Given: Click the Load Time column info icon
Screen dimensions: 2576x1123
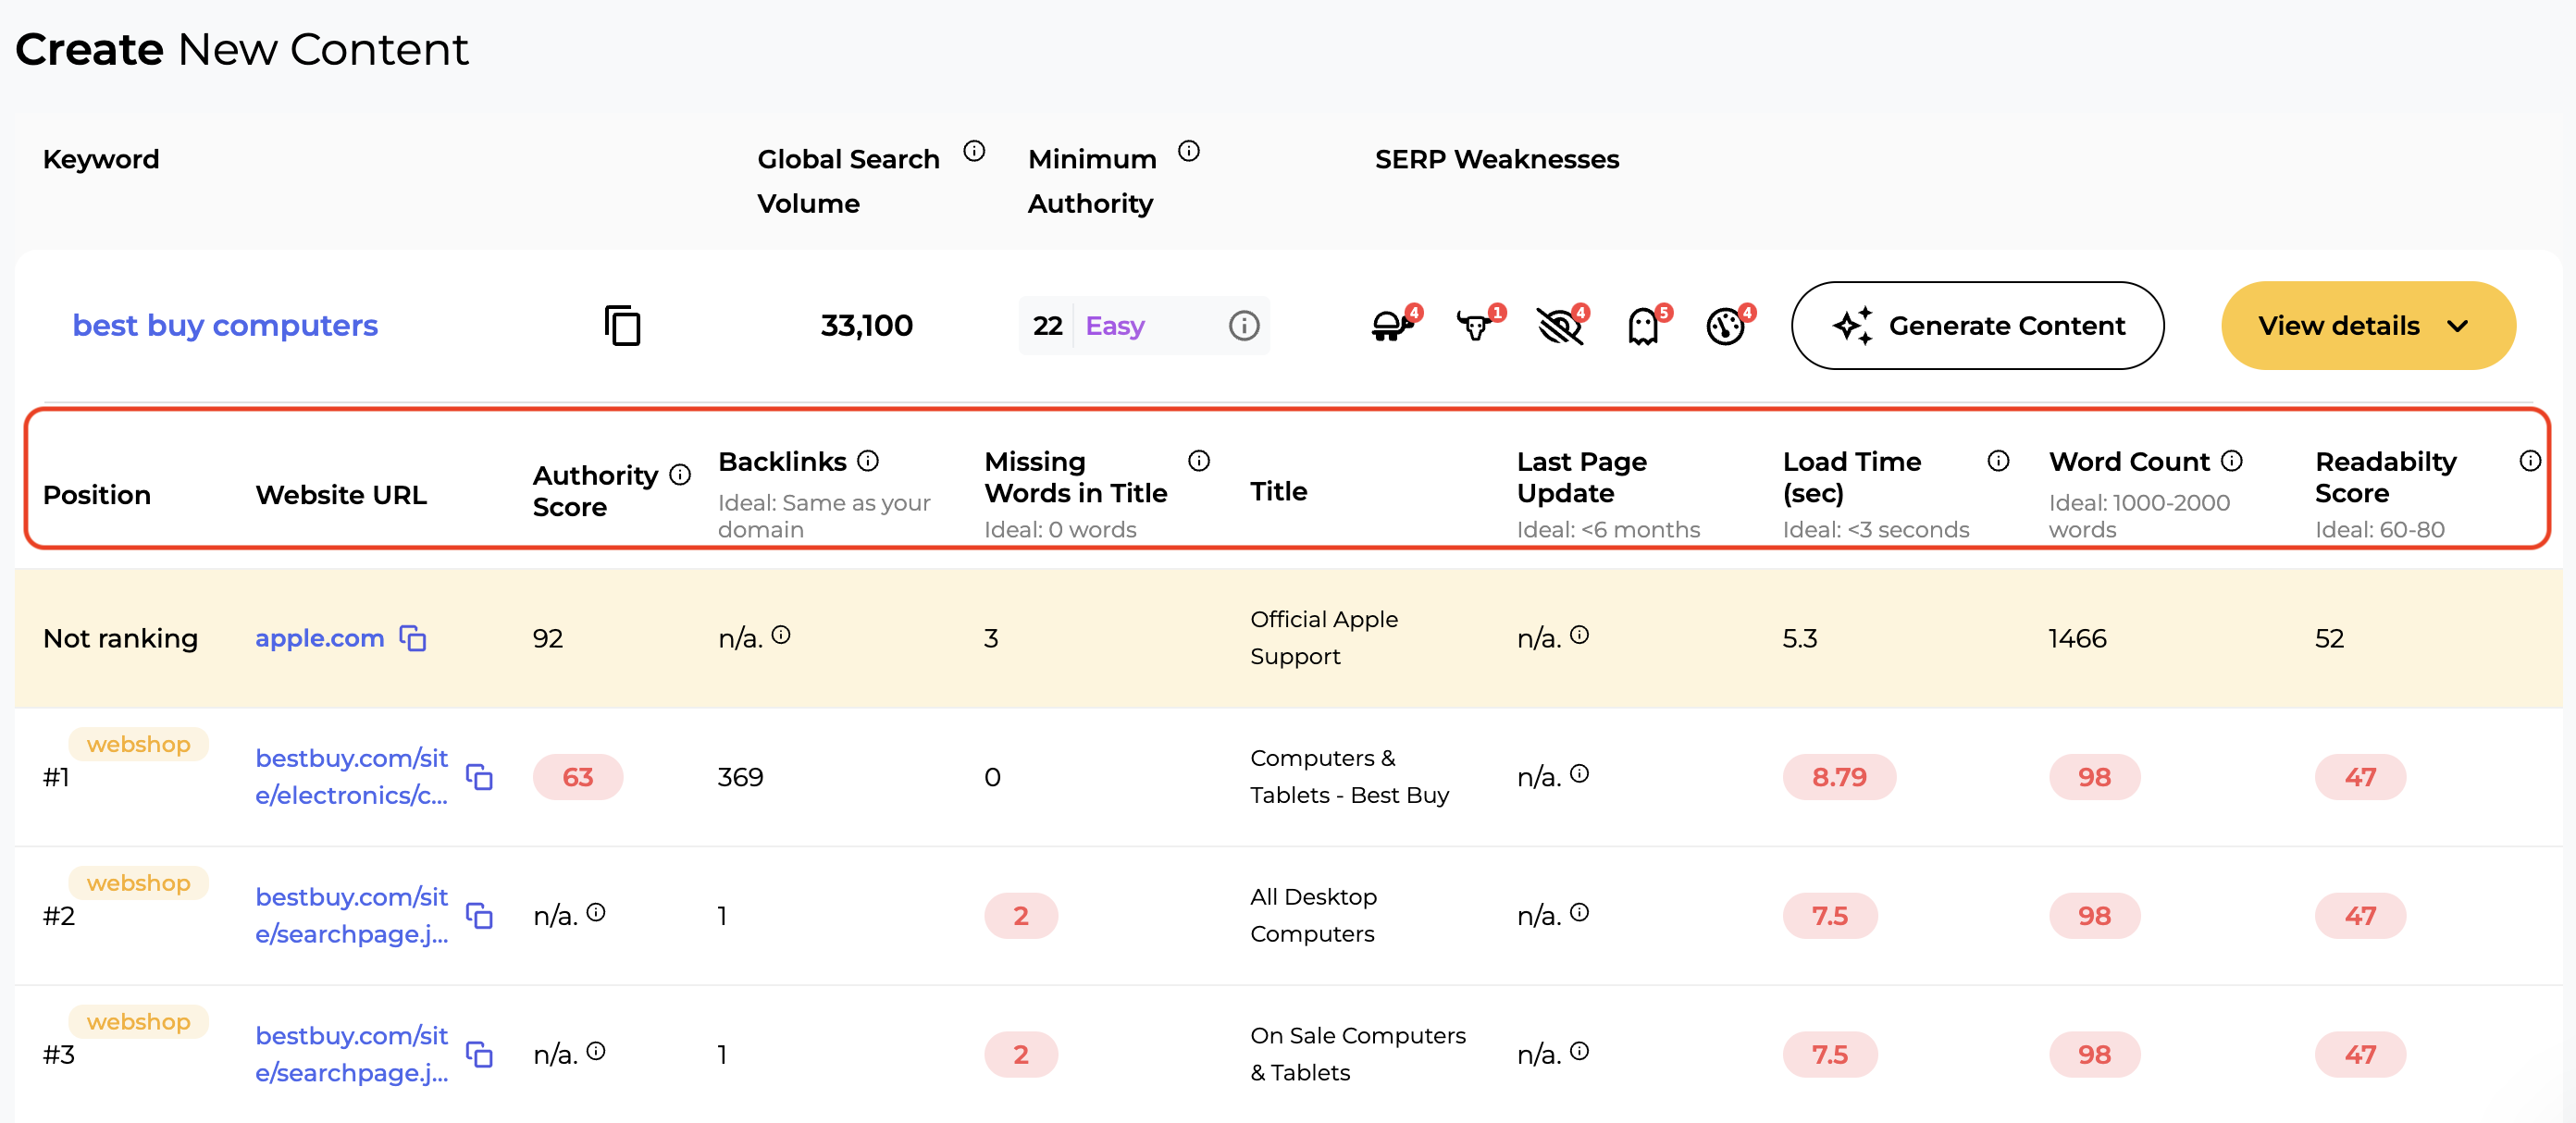Looking at the screenshot, I should click(1998, 460).
